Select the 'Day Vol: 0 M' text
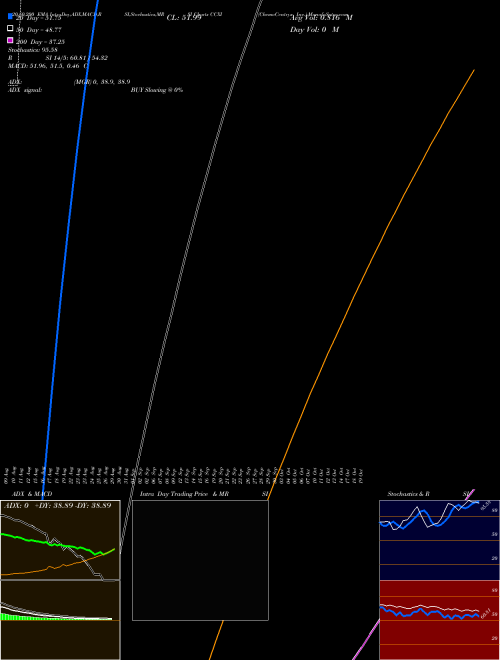 pyautogui.click(x=314, y=30)
